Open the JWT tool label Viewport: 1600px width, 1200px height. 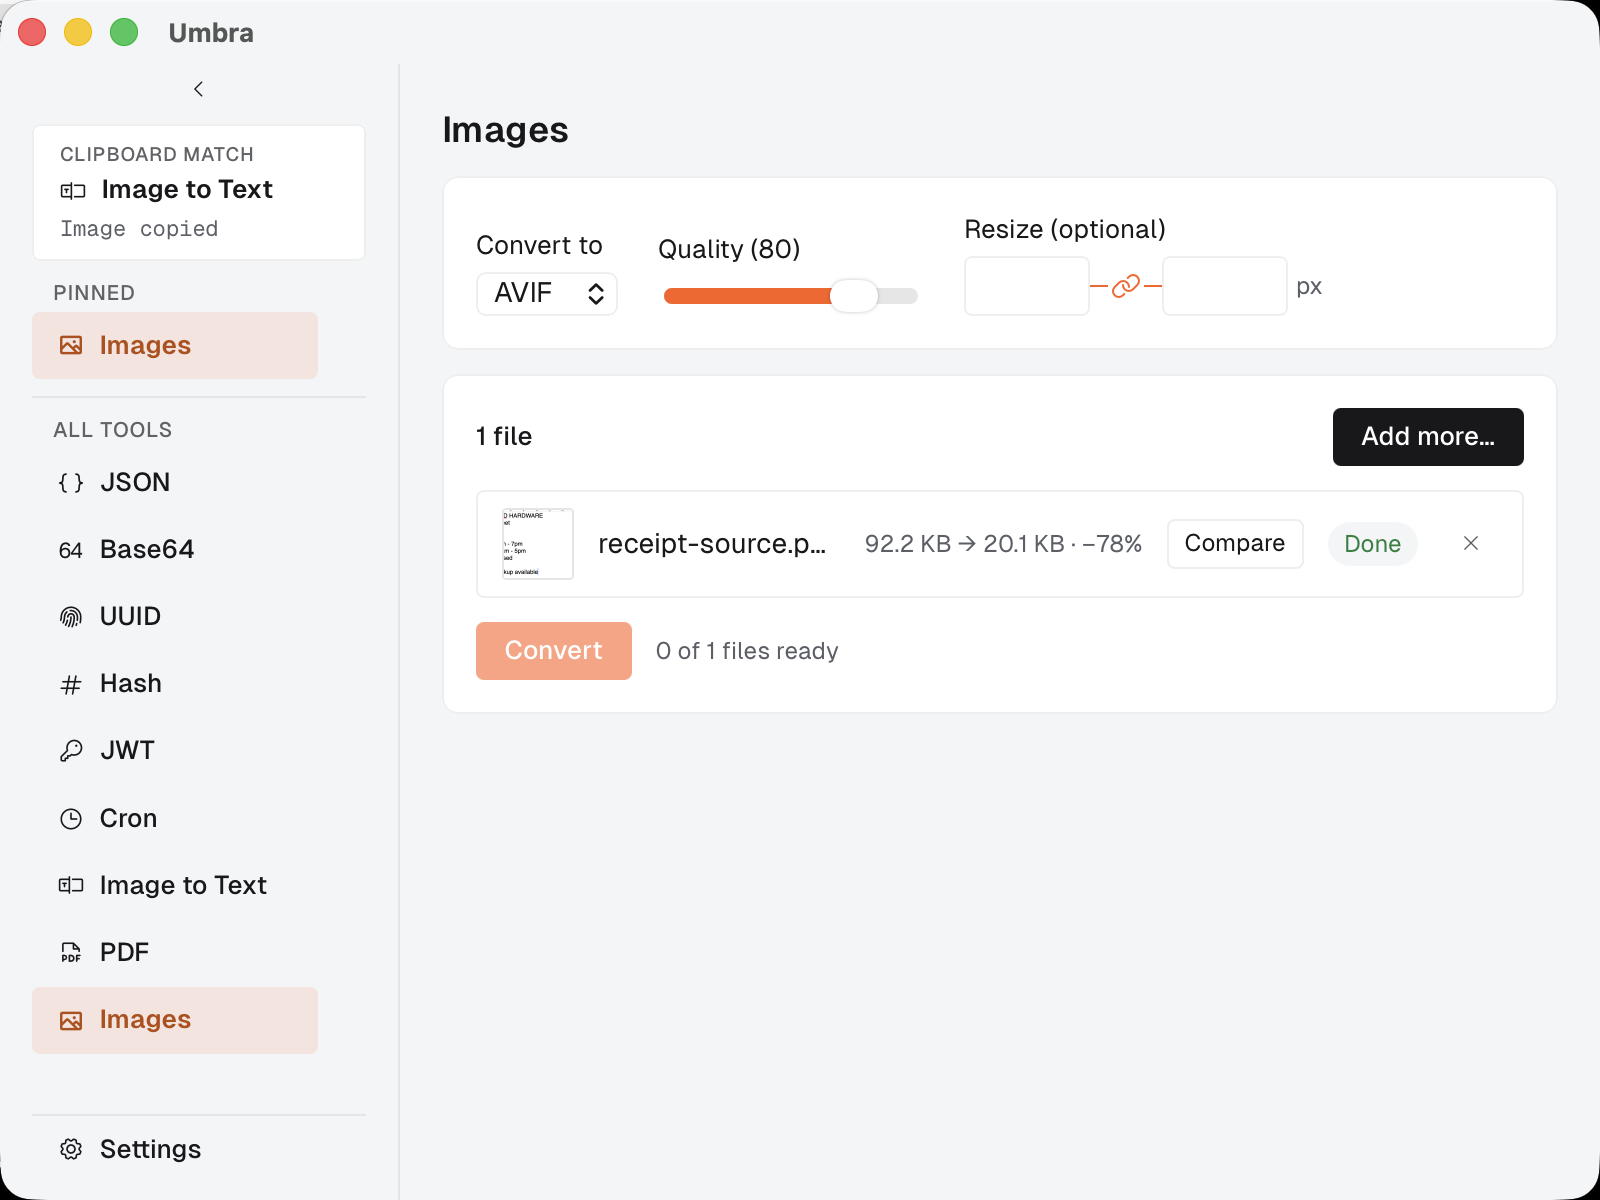pos(128,750)
